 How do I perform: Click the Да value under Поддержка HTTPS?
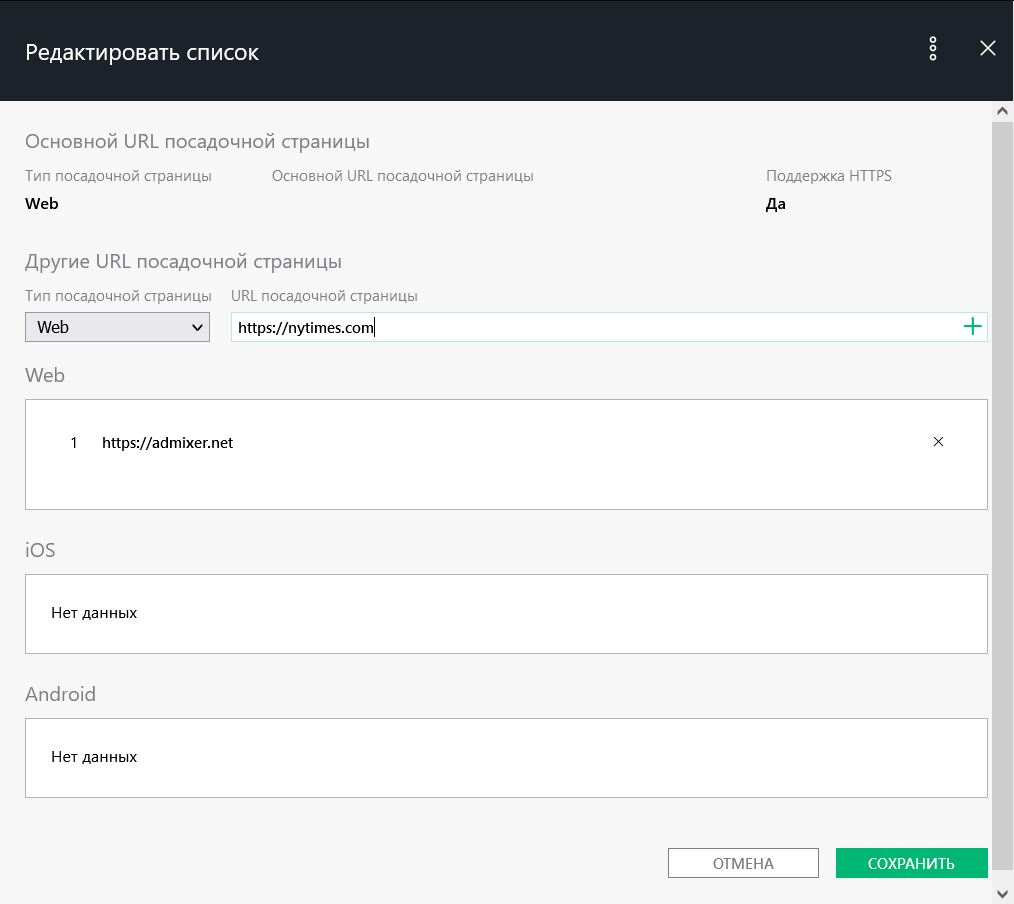tap(775, 204)
